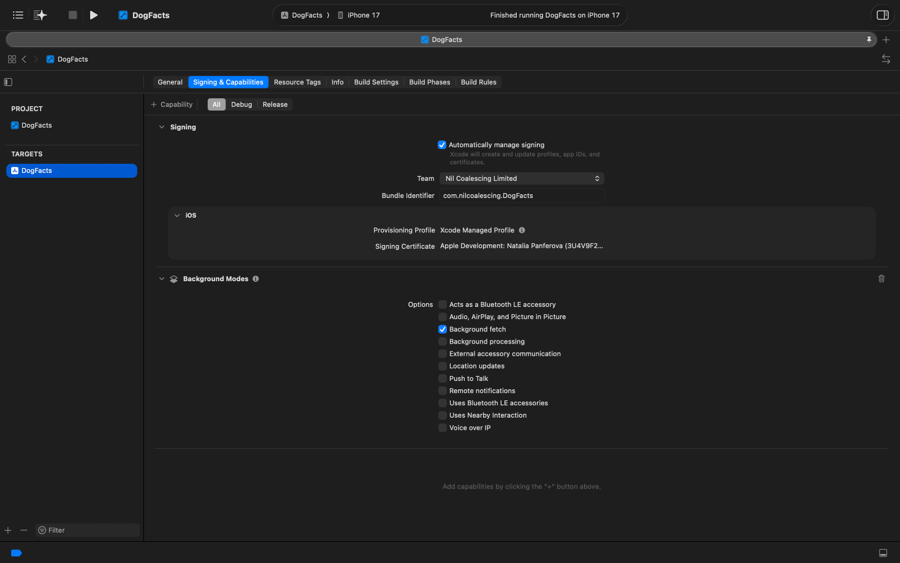Open the Build Phases tab
900x563 pixels.
tap(429, 82)
